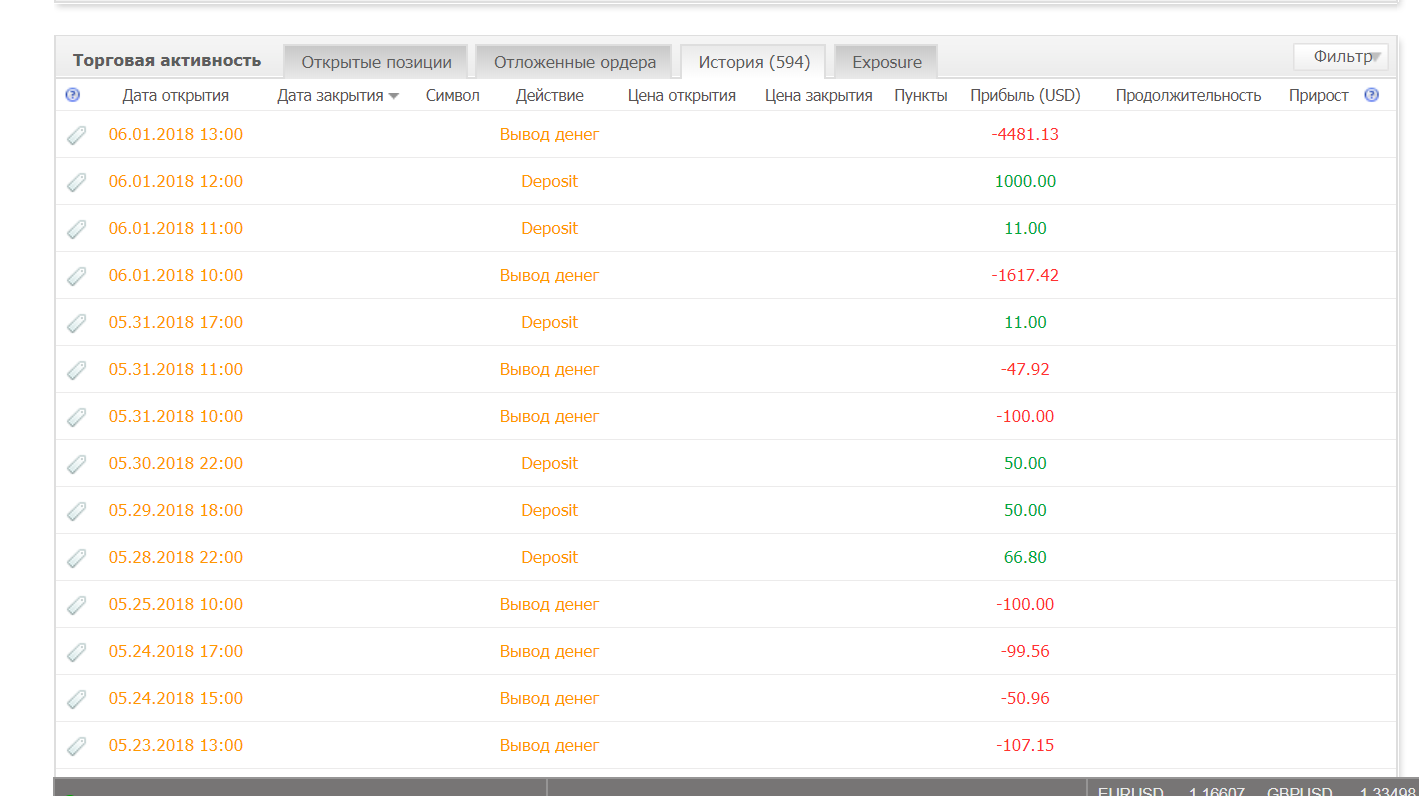Viewport: 1419px width, 796px height.
Task: Click tag icon for 06.01.2018 11:00 row
Action: (76, 229)
